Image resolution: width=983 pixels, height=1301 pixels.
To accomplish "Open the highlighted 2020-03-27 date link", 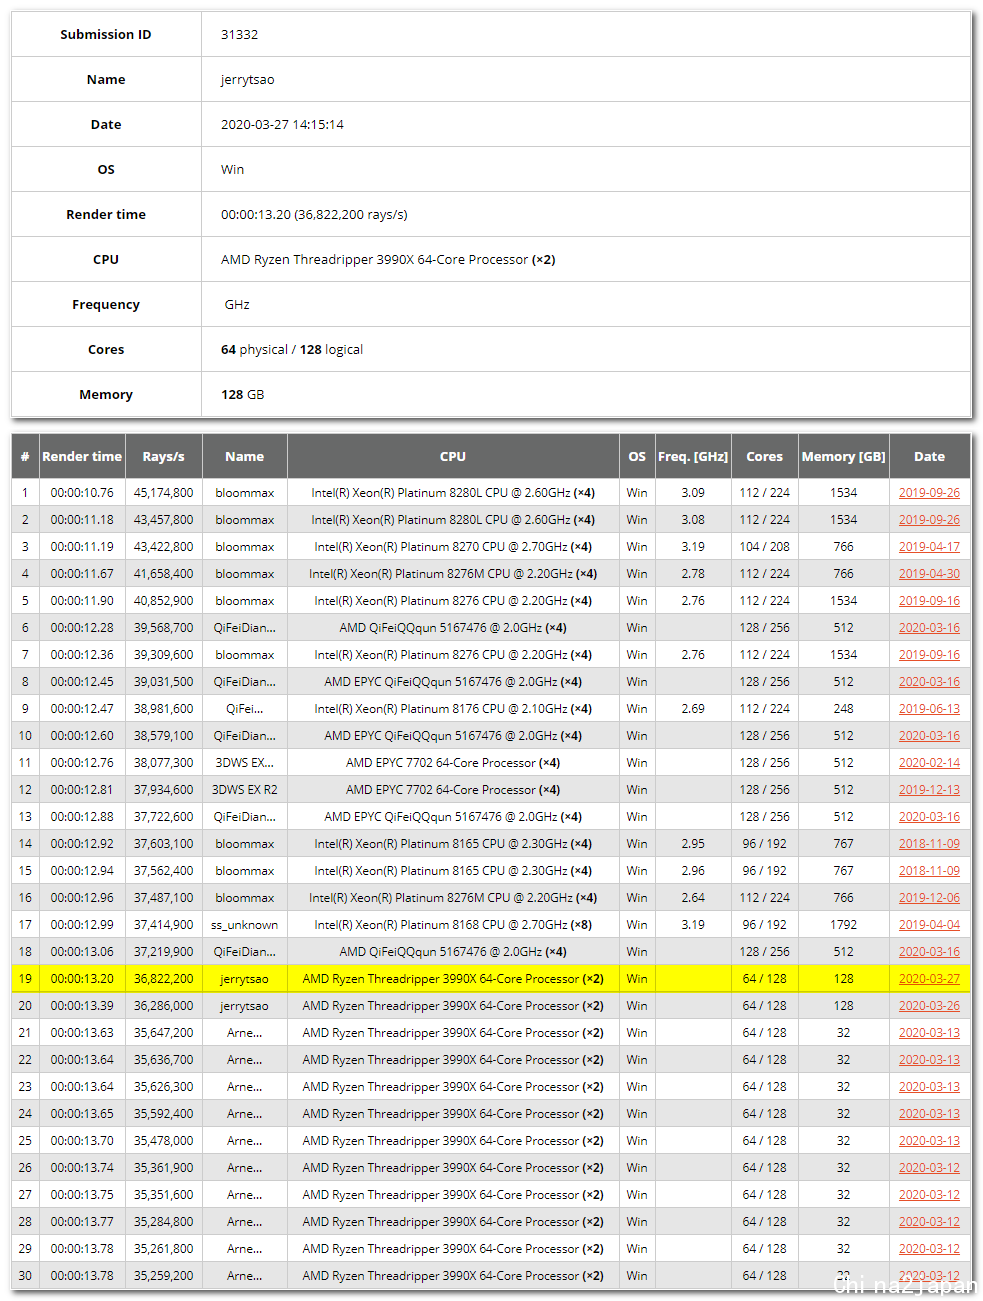I will 928,979.
